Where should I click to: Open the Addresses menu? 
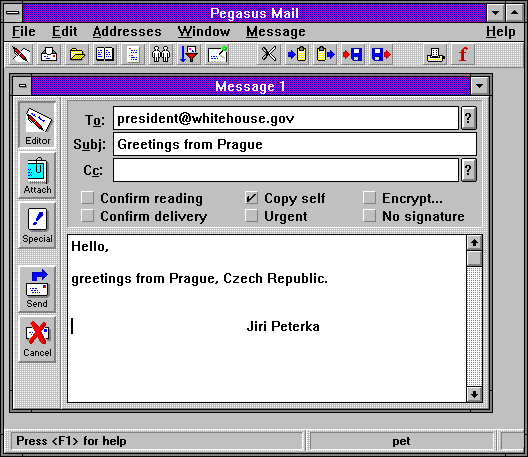127,32
